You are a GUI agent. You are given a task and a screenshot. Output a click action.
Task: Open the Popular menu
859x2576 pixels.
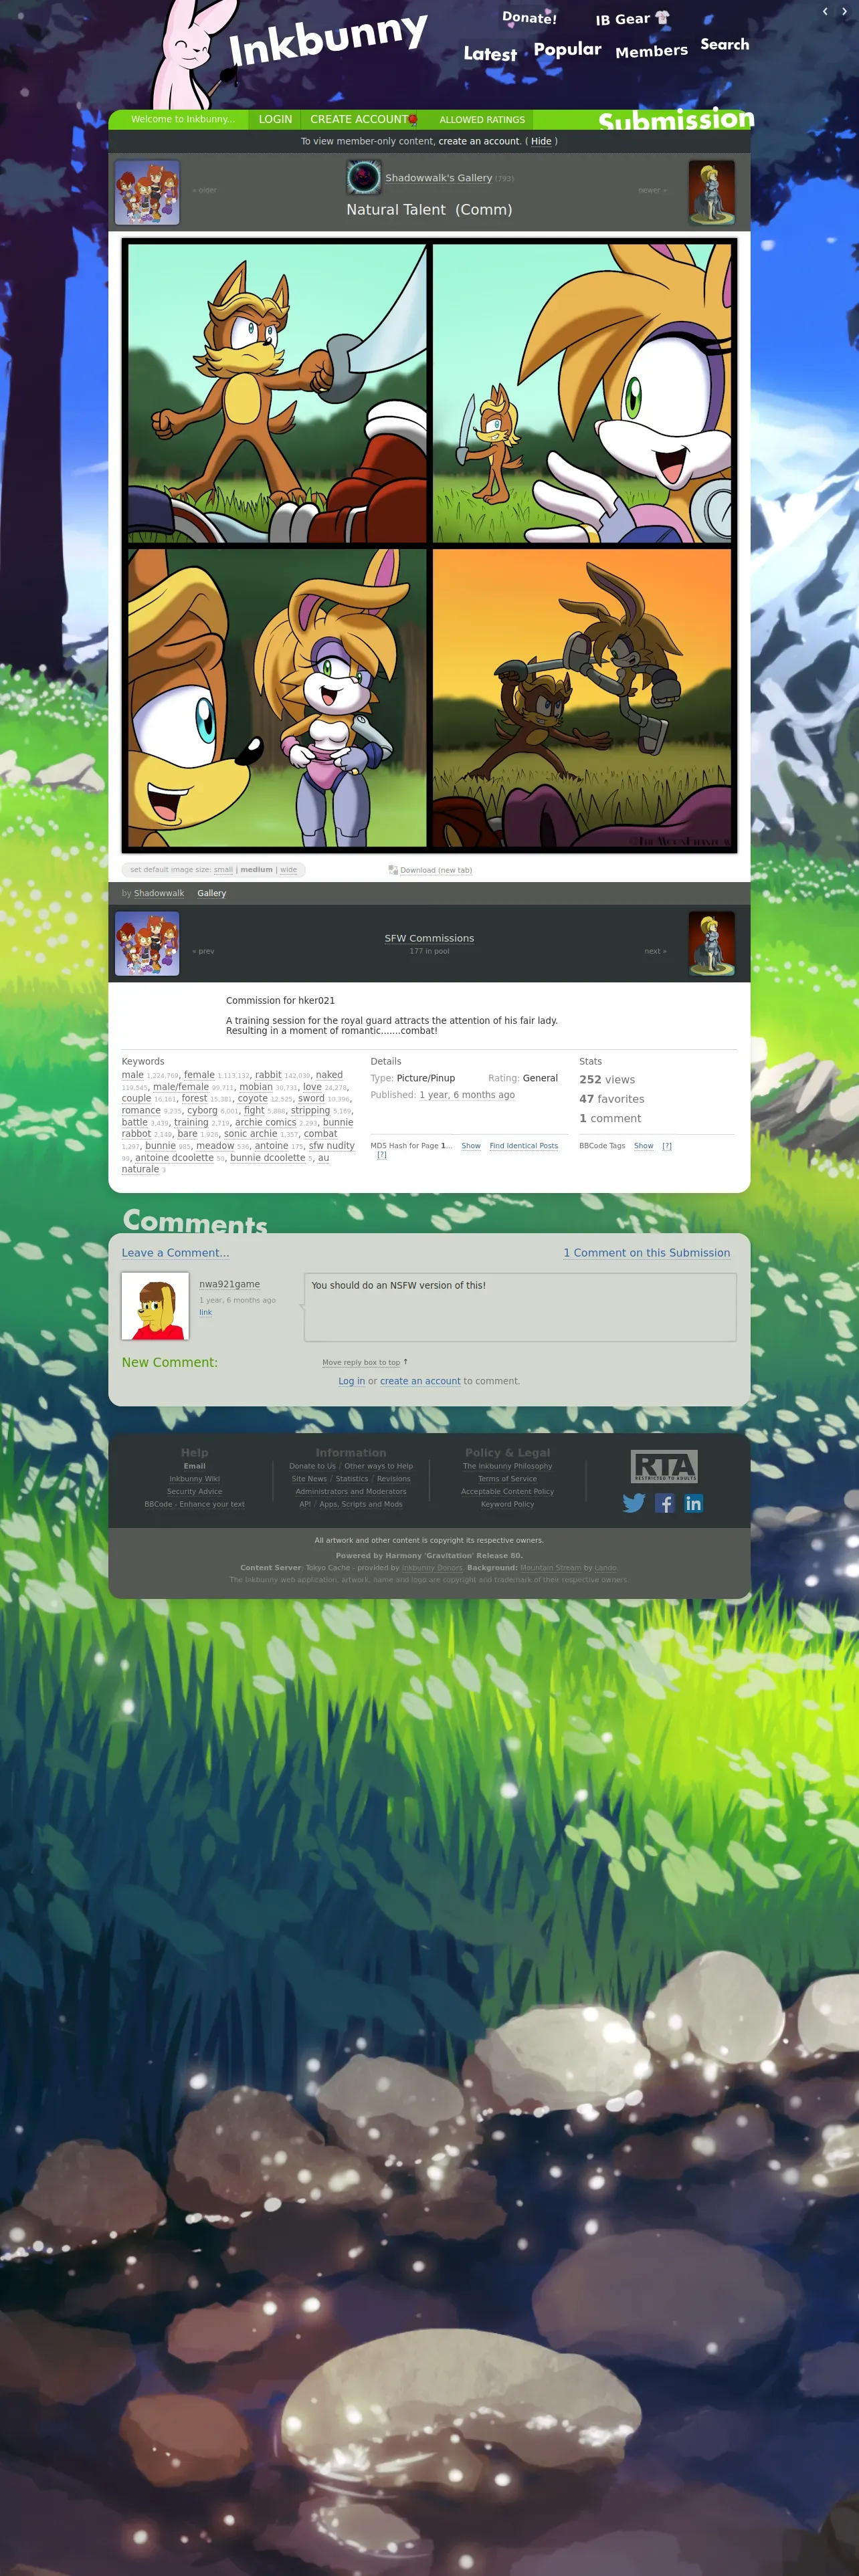point(567,49)
